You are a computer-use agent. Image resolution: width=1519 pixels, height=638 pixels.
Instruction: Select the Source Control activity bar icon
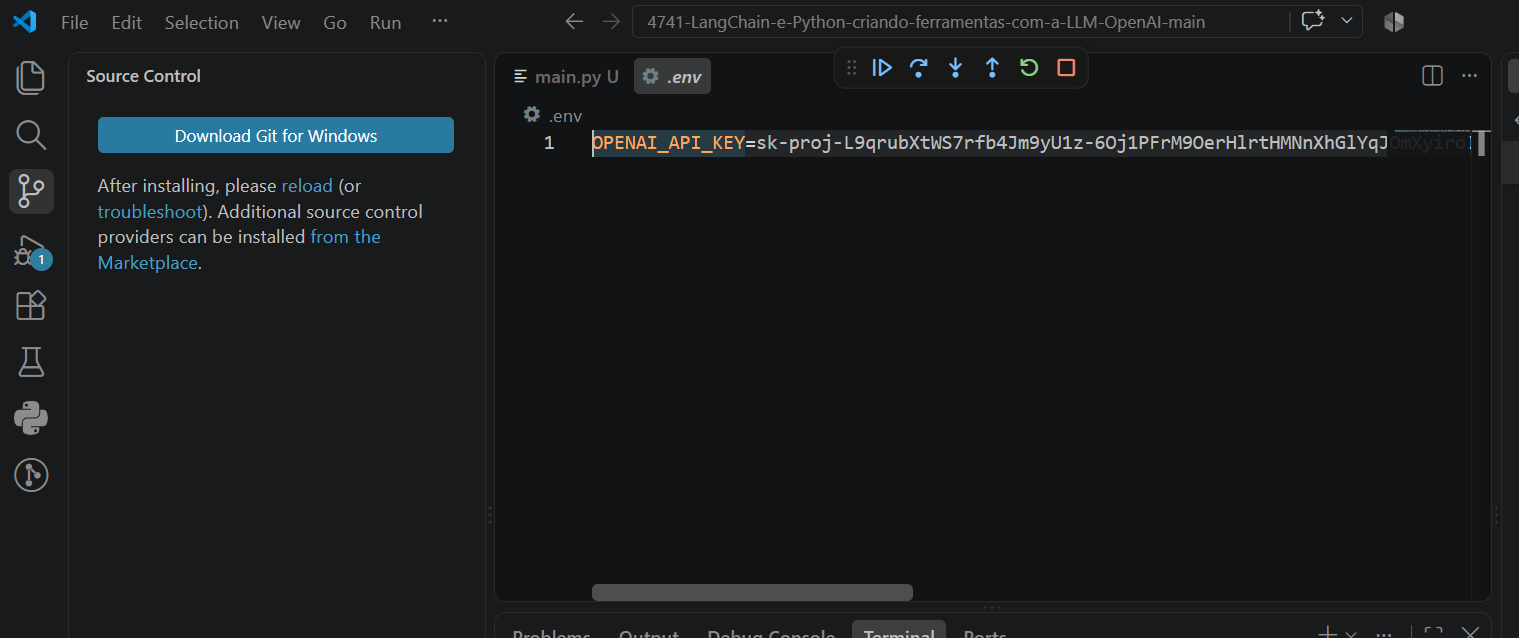(x=31, y=191)
